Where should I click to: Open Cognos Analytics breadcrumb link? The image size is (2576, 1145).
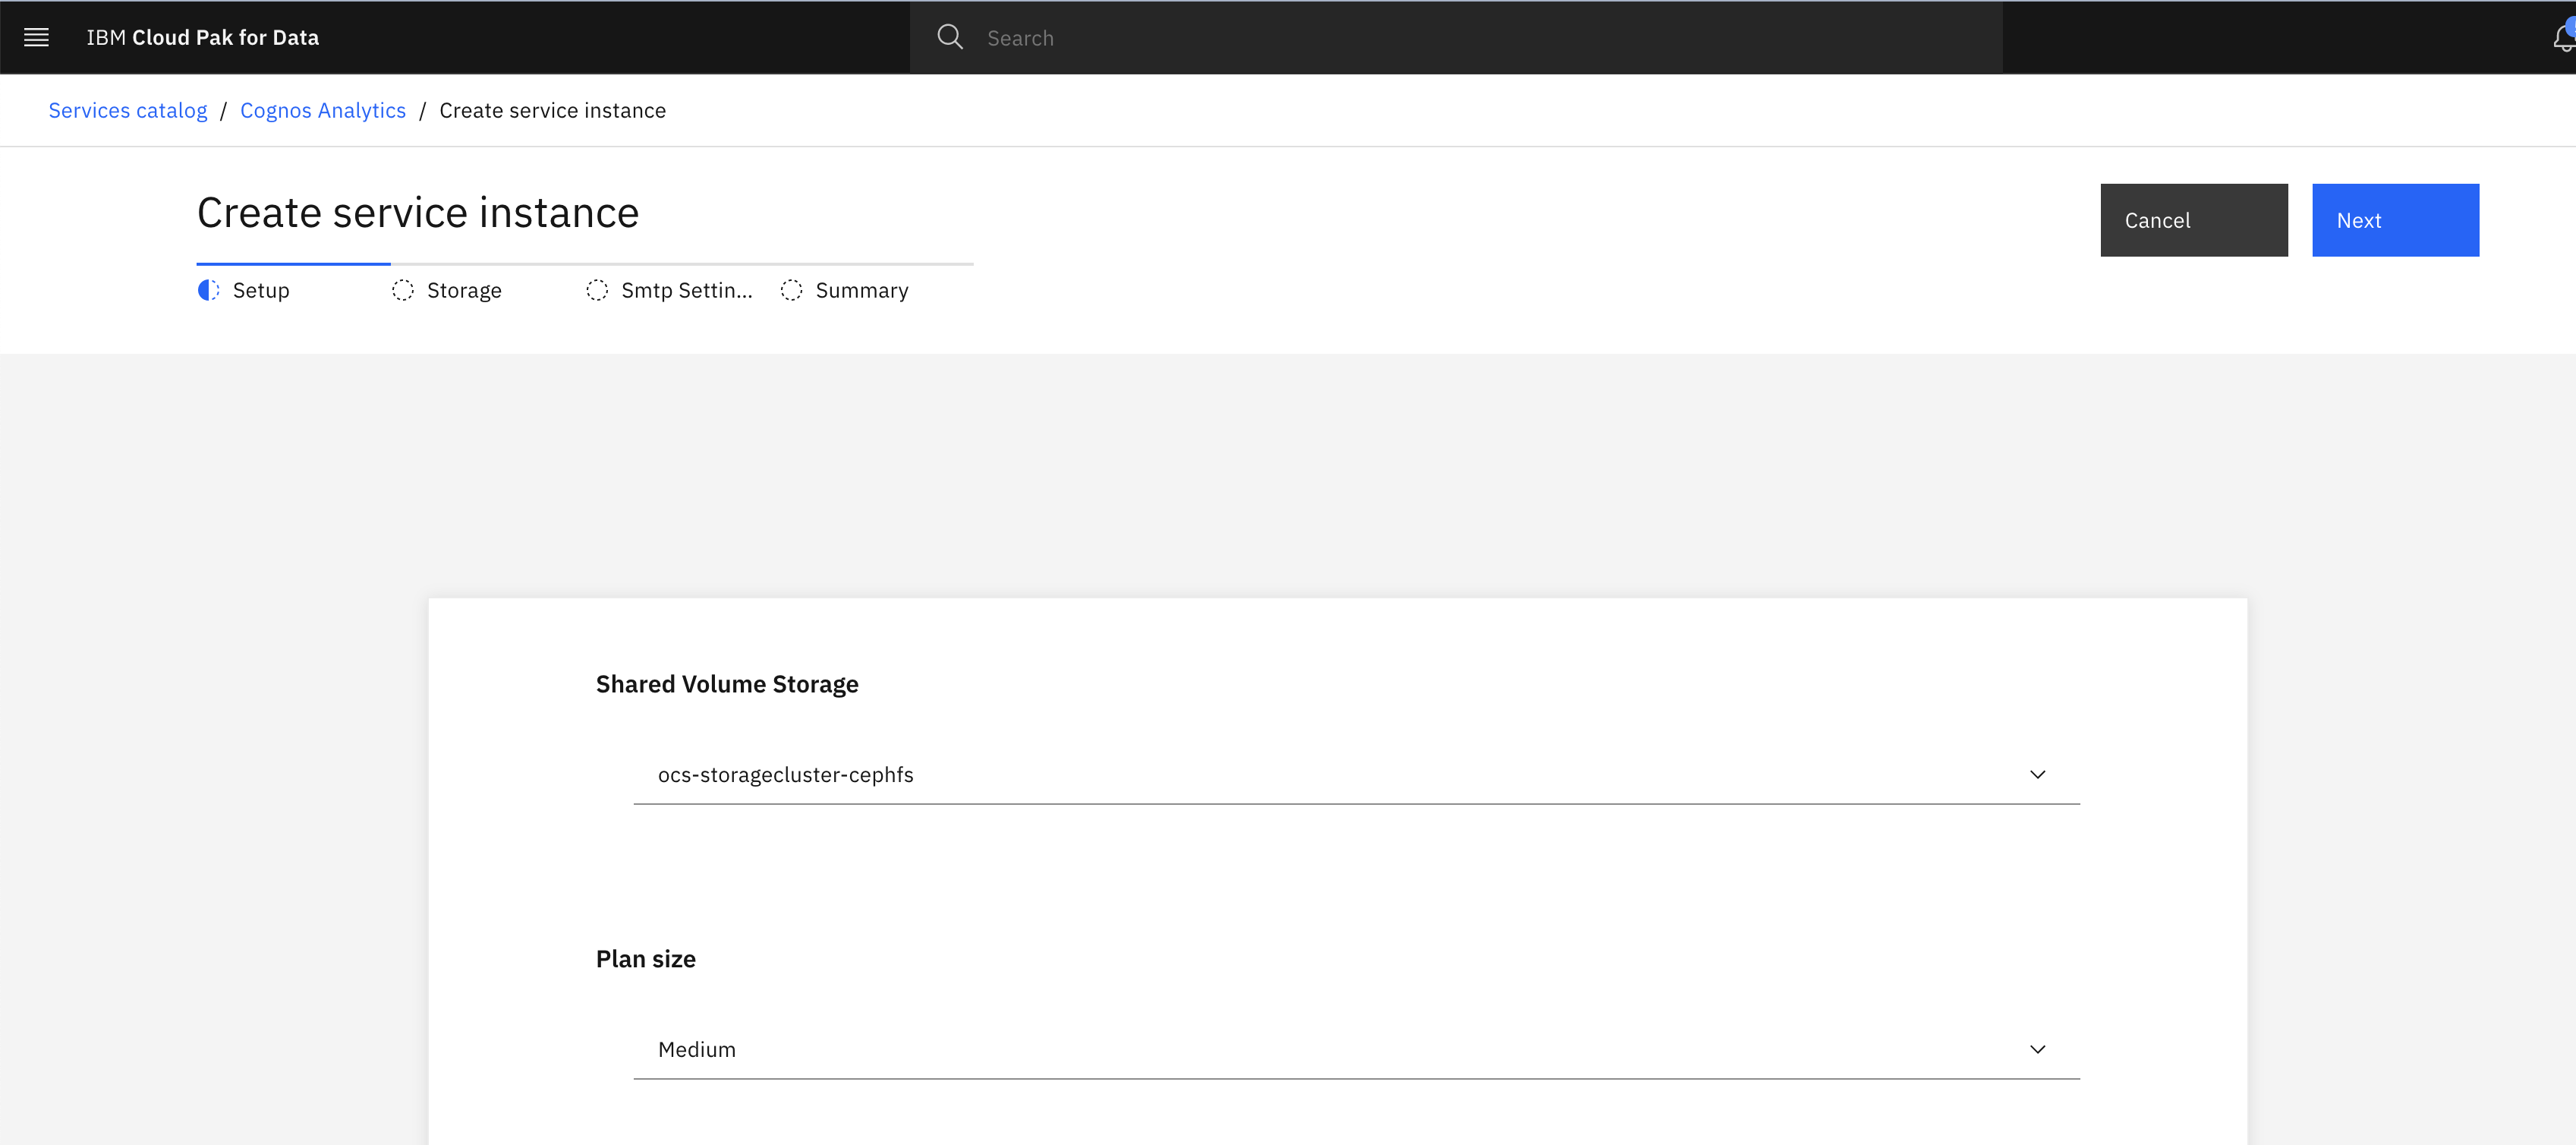coord(323,110)
